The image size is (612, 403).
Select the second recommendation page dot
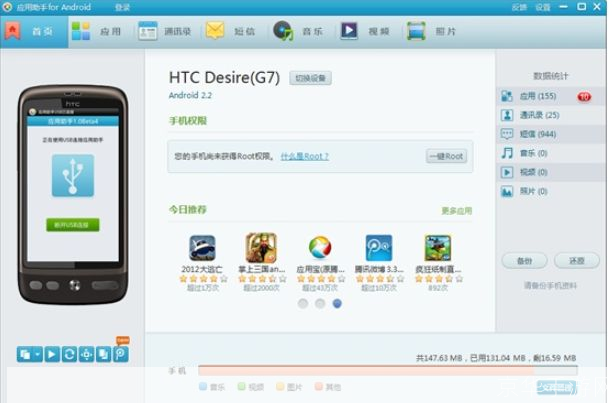[320, 304]
